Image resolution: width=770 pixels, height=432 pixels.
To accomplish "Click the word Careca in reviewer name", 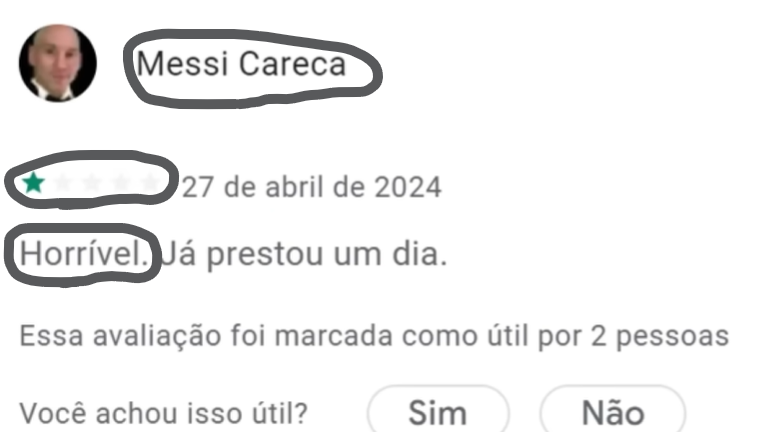I will pos(293,64).
